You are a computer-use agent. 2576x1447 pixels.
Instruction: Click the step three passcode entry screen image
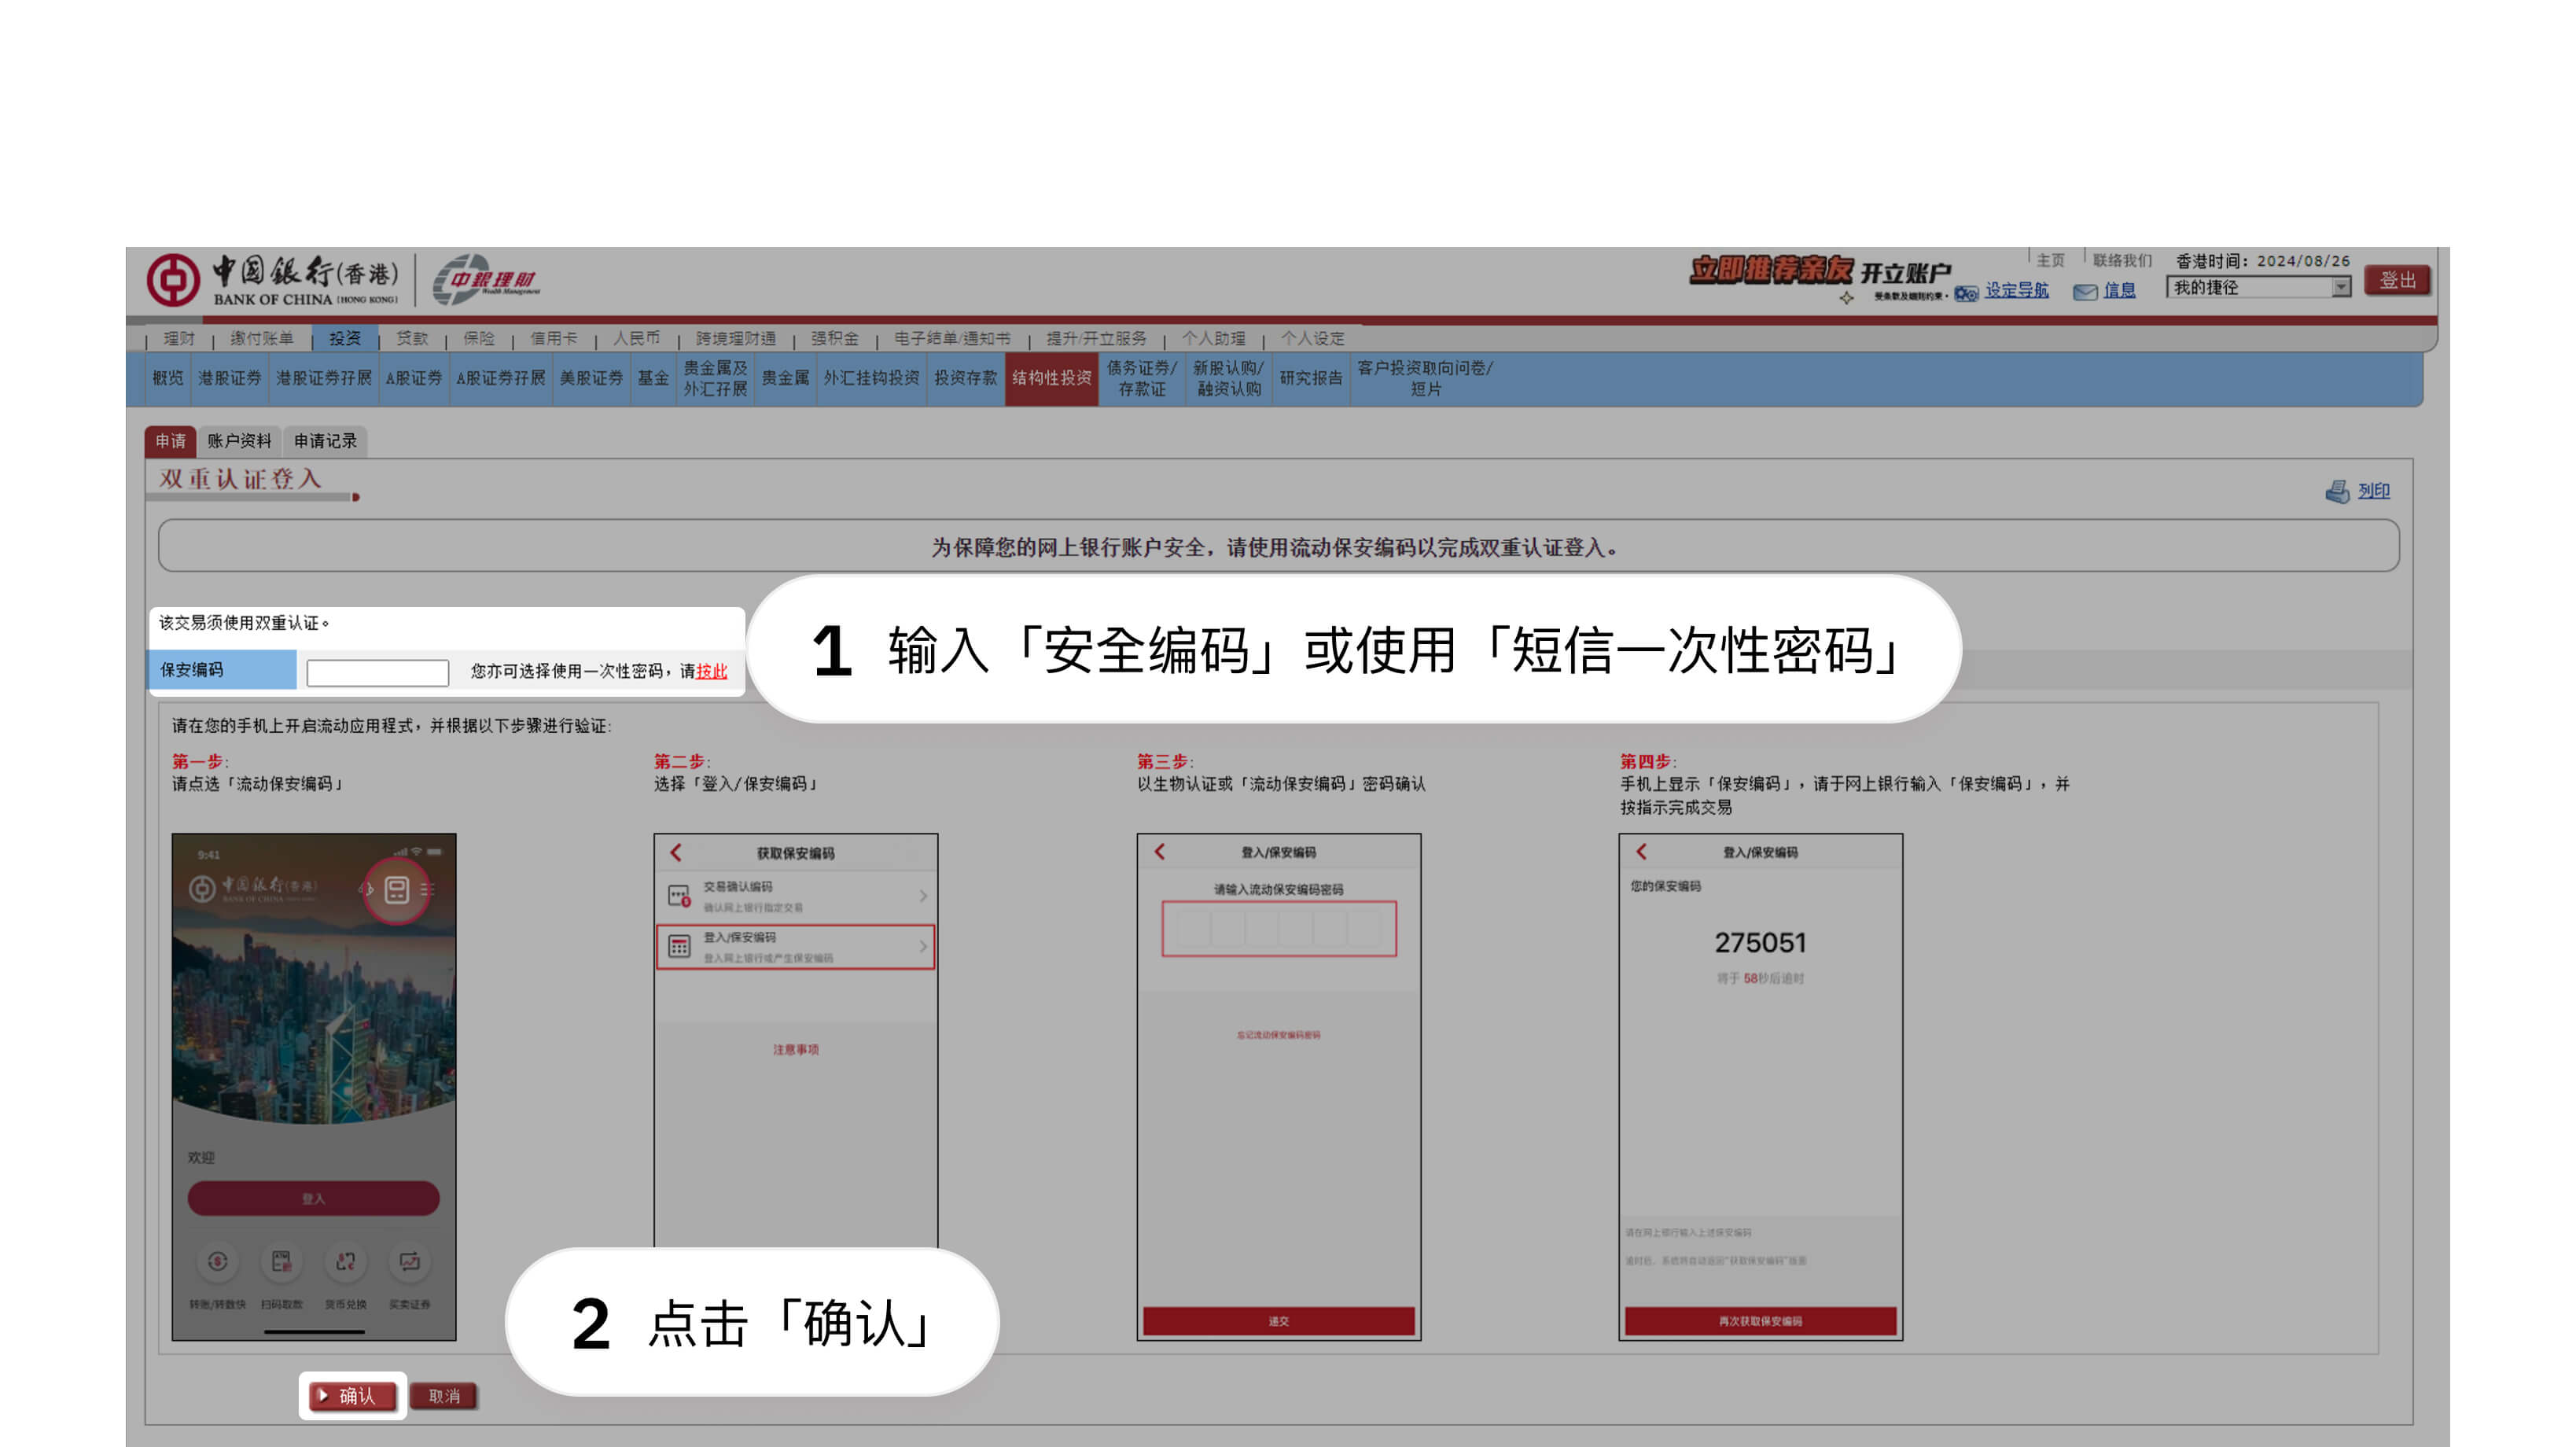(1279, 1087)
